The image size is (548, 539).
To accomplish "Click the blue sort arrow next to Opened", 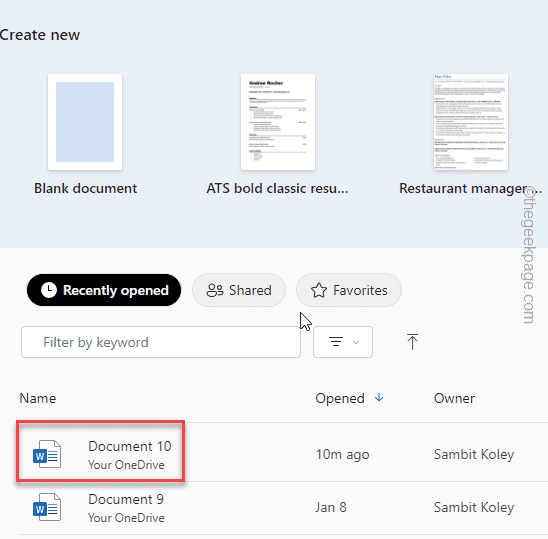I will coord(379,397).
